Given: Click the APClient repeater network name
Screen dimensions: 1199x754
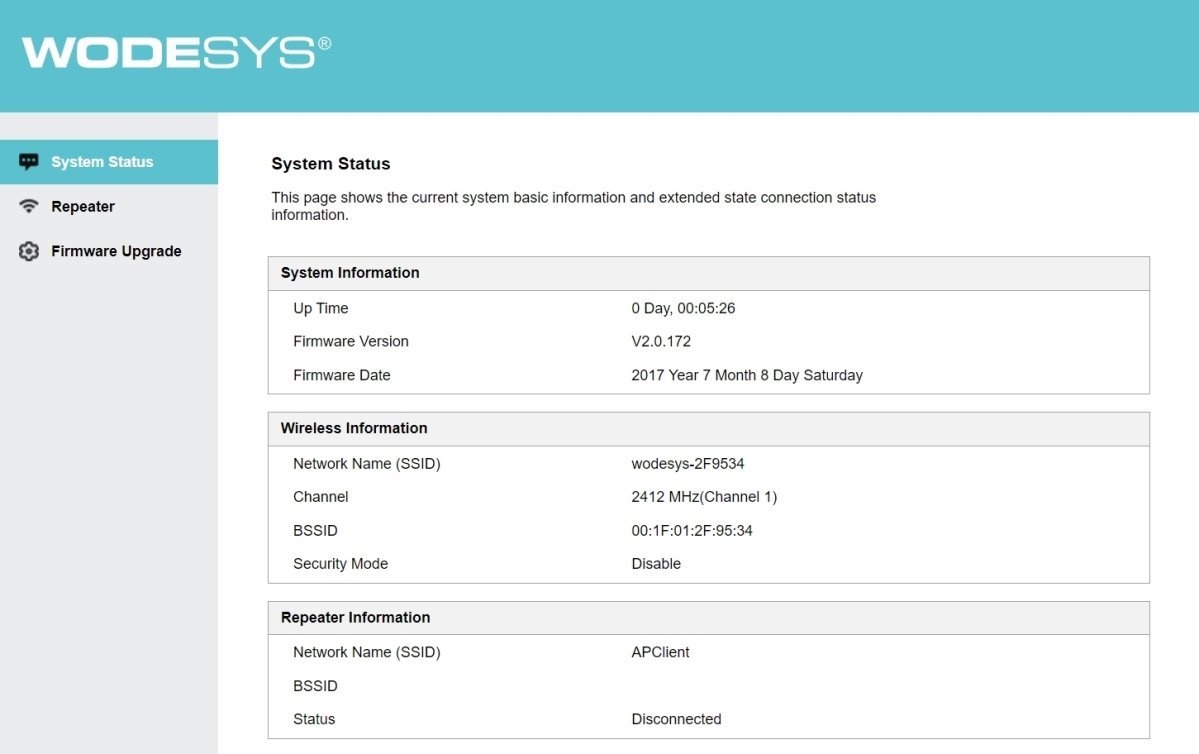Looking at the screenshot, I should click(x=660, y=652).
